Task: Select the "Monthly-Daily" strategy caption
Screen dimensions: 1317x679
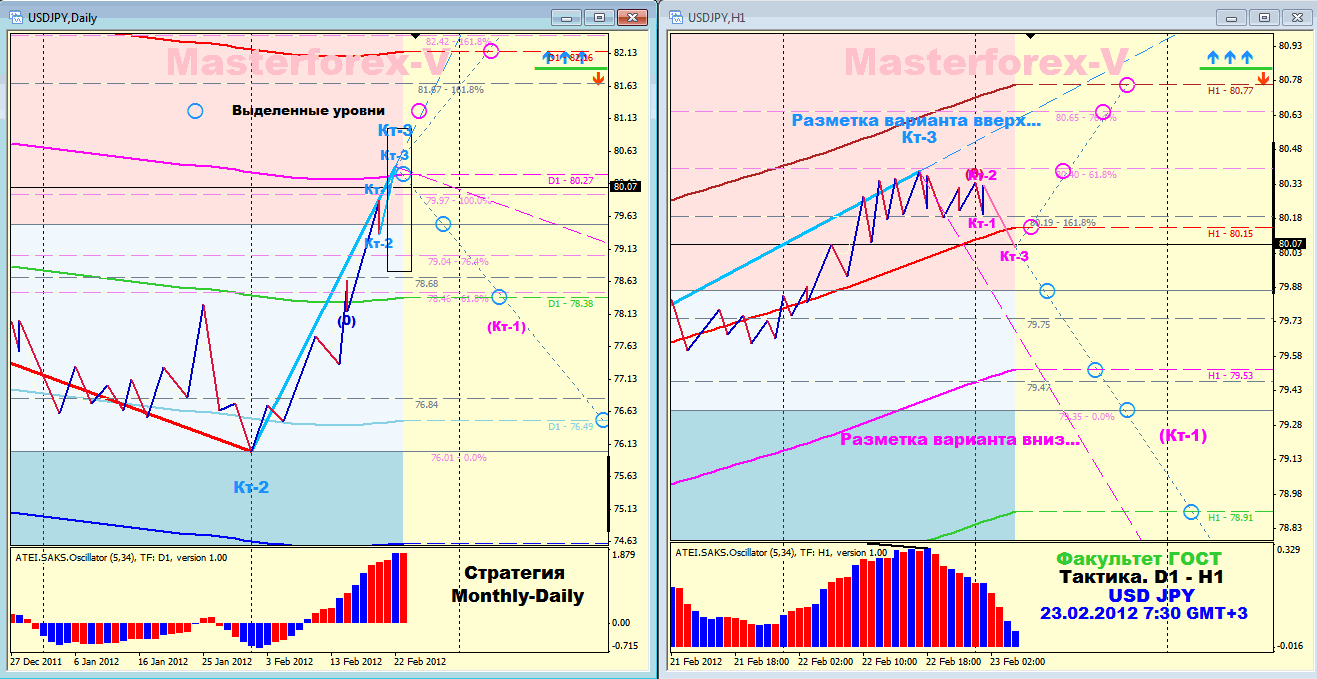Action: 517,596
